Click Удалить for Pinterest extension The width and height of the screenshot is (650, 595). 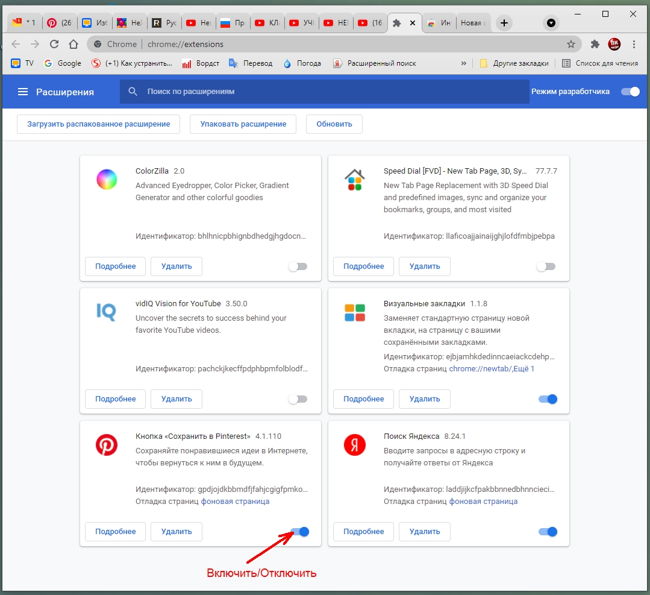[176, 532]
